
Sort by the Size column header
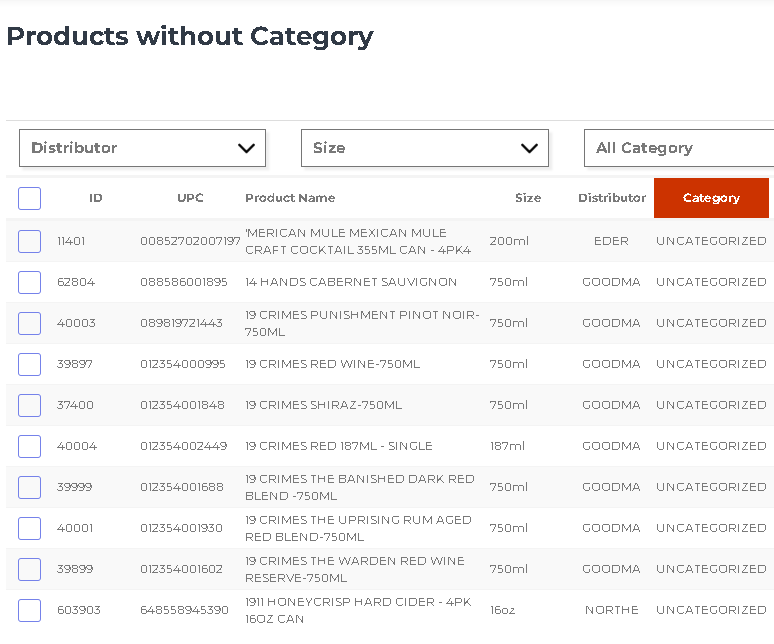(528, 198)
